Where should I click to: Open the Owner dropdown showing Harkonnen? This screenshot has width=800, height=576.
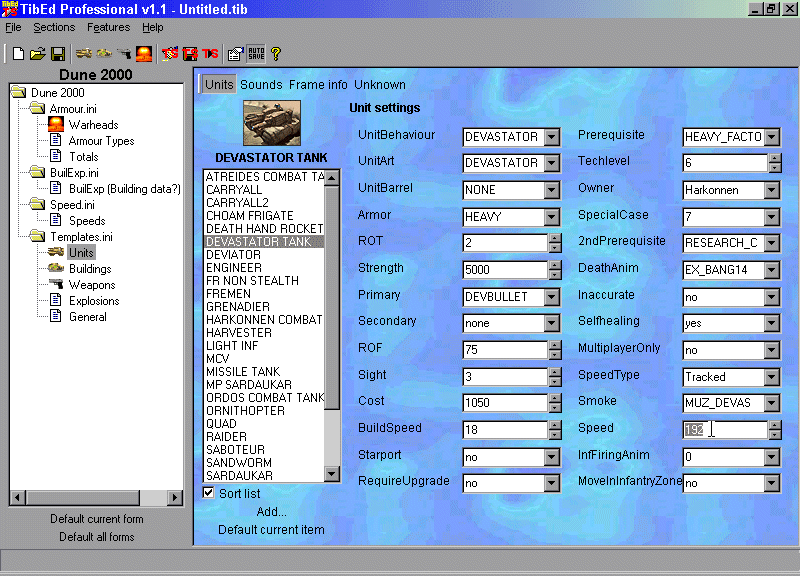click(772, 190)
